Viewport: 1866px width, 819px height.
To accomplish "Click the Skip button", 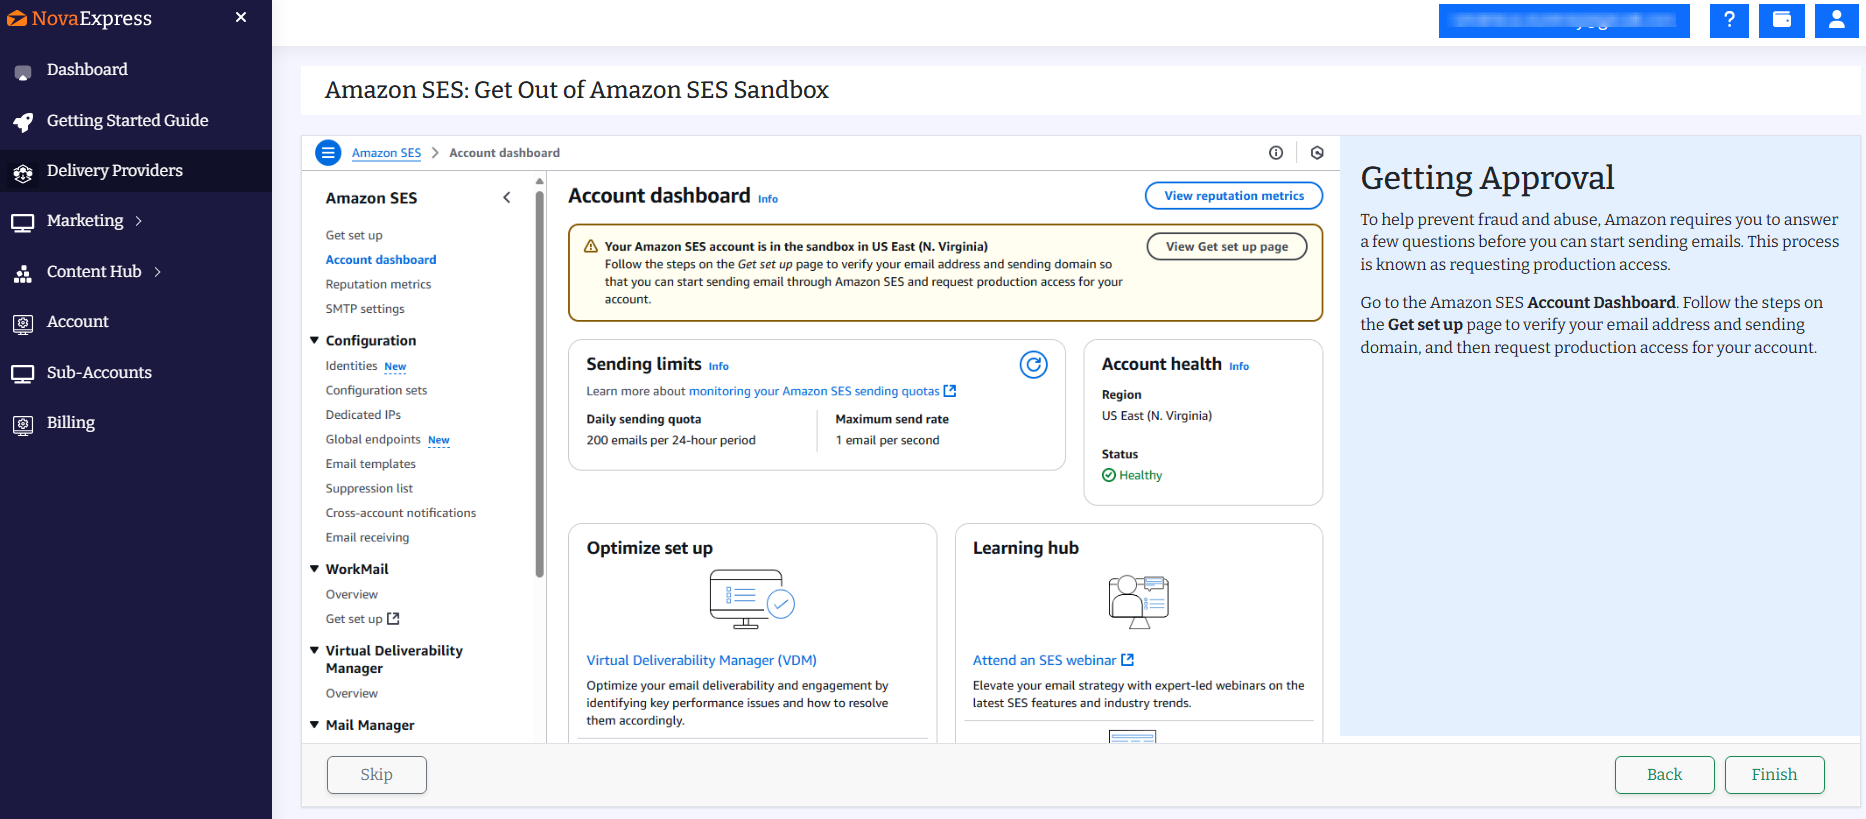I will pos(376,775).
